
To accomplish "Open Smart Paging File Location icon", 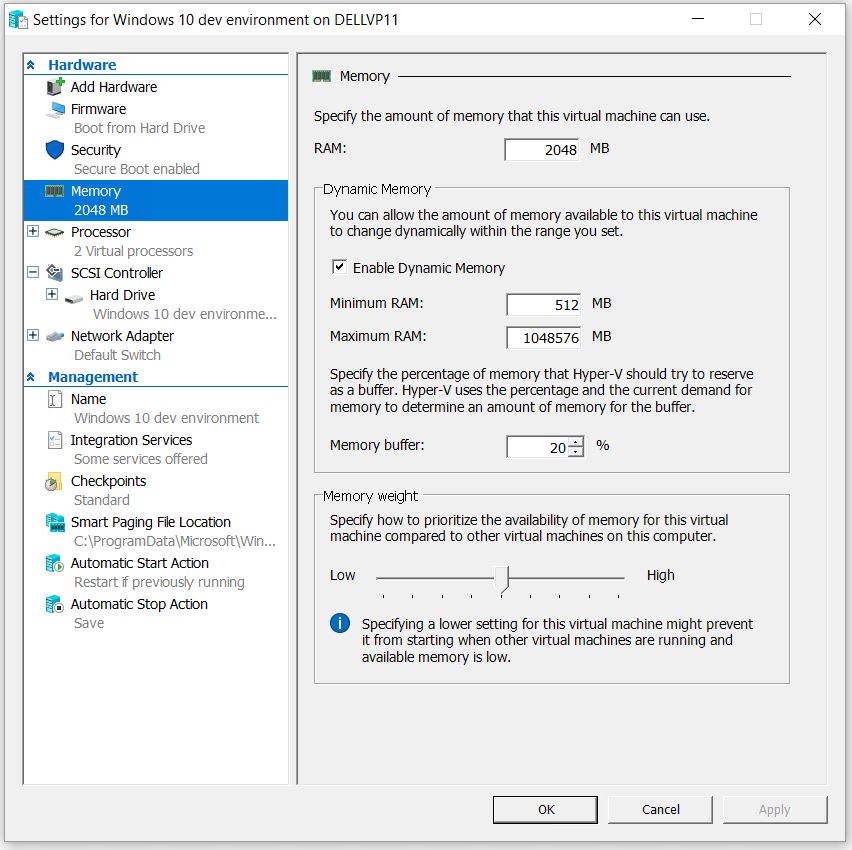I will [x=54, y=523].
